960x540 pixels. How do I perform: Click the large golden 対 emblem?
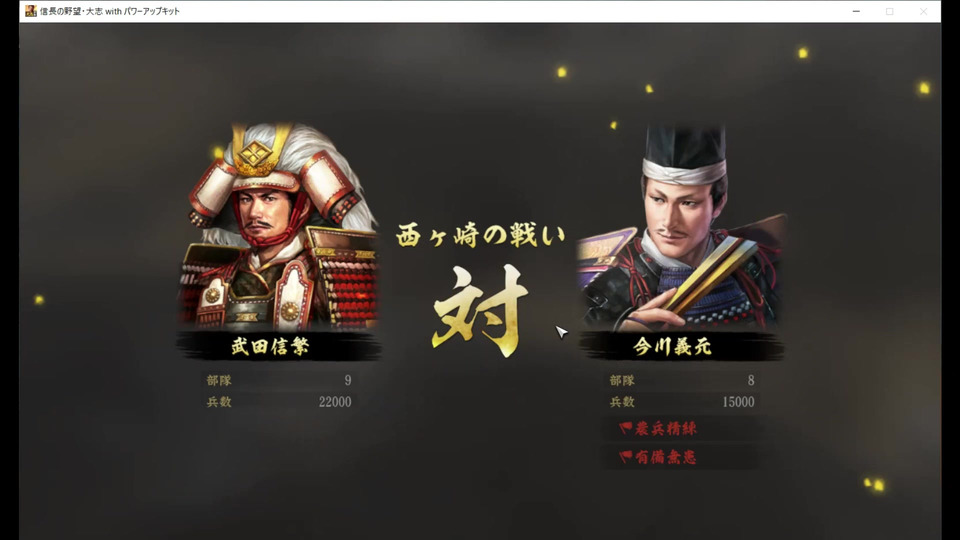479,311
